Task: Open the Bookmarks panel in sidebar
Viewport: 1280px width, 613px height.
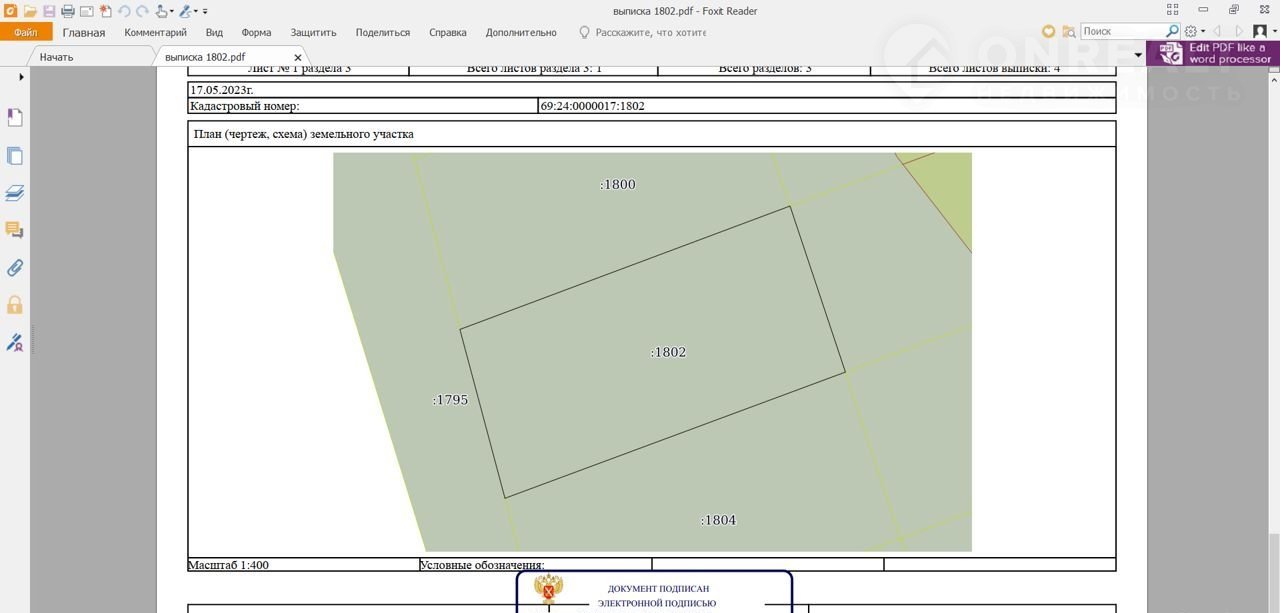Action: (x=15, y=118)
